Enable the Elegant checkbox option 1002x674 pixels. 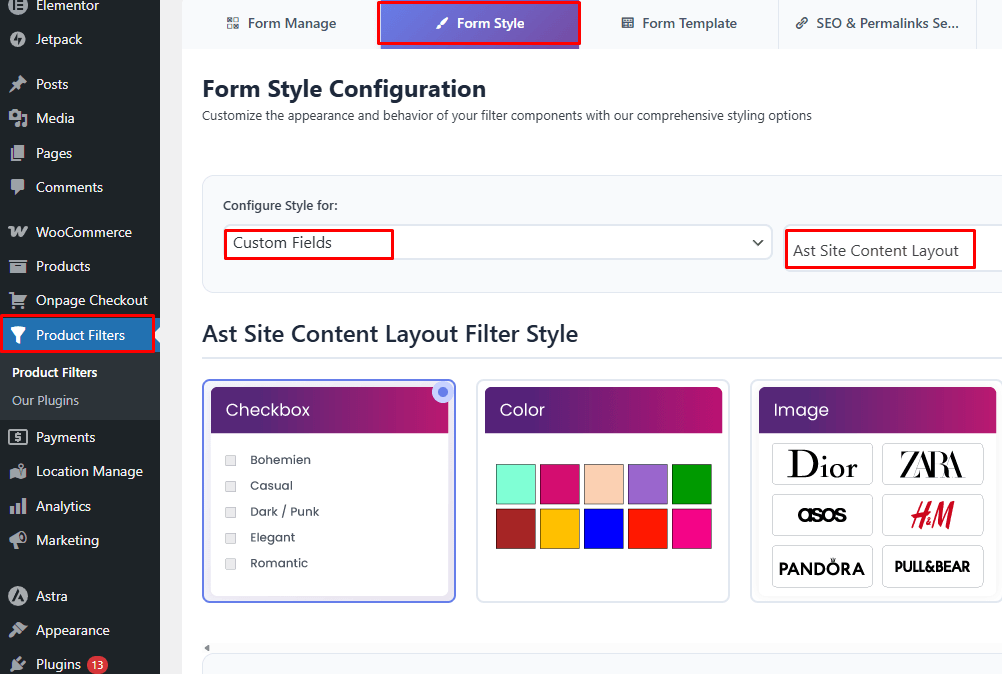click(x=231, y=537)
